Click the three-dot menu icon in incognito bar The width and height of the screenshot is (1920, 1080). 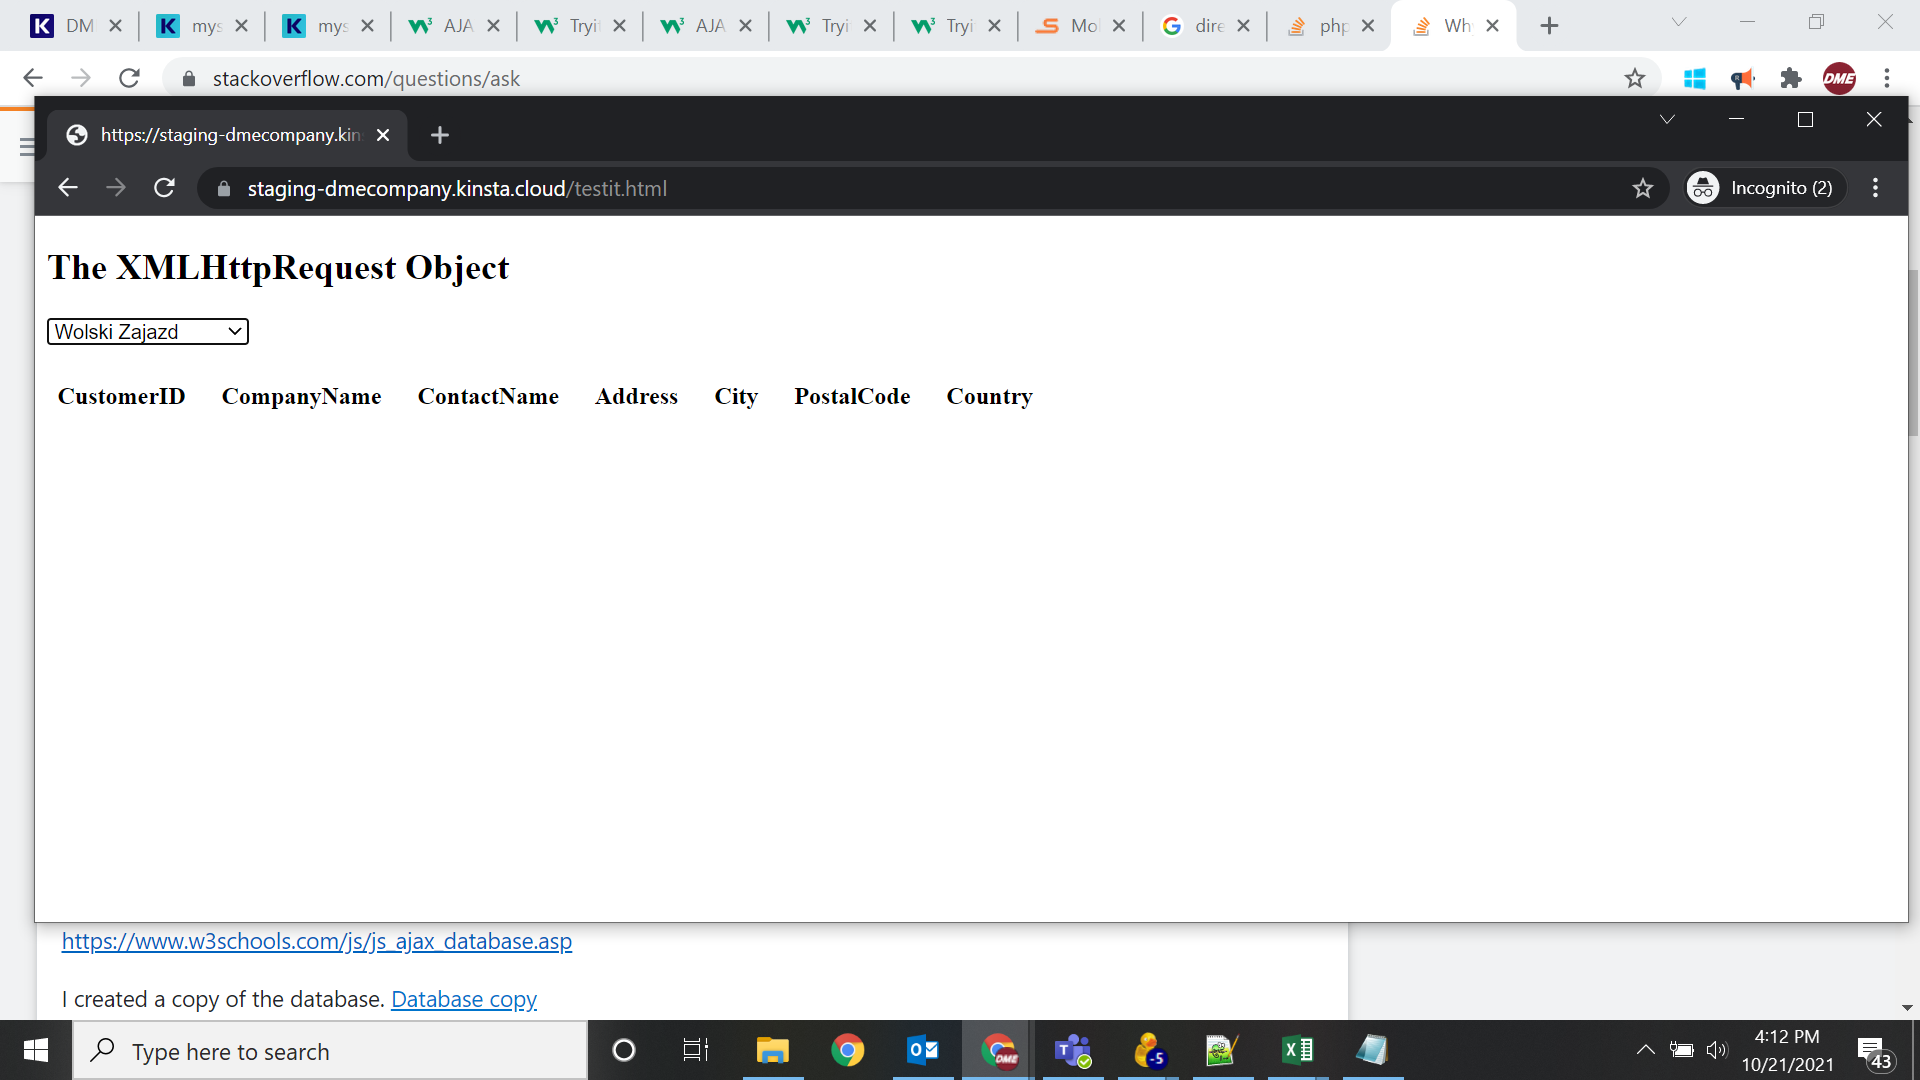[x=1875, y=187]
